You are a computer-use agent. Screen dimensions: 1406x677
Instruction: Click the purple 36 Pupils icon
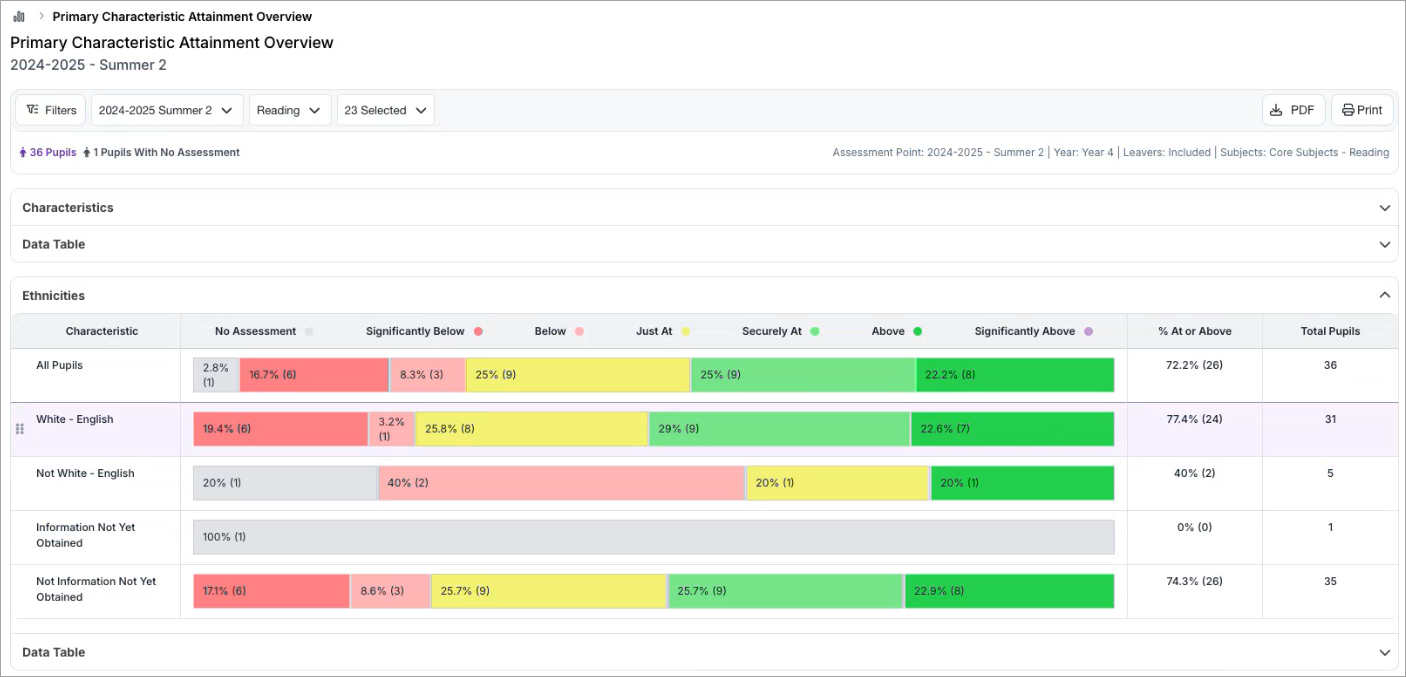(x=23, y=153)
